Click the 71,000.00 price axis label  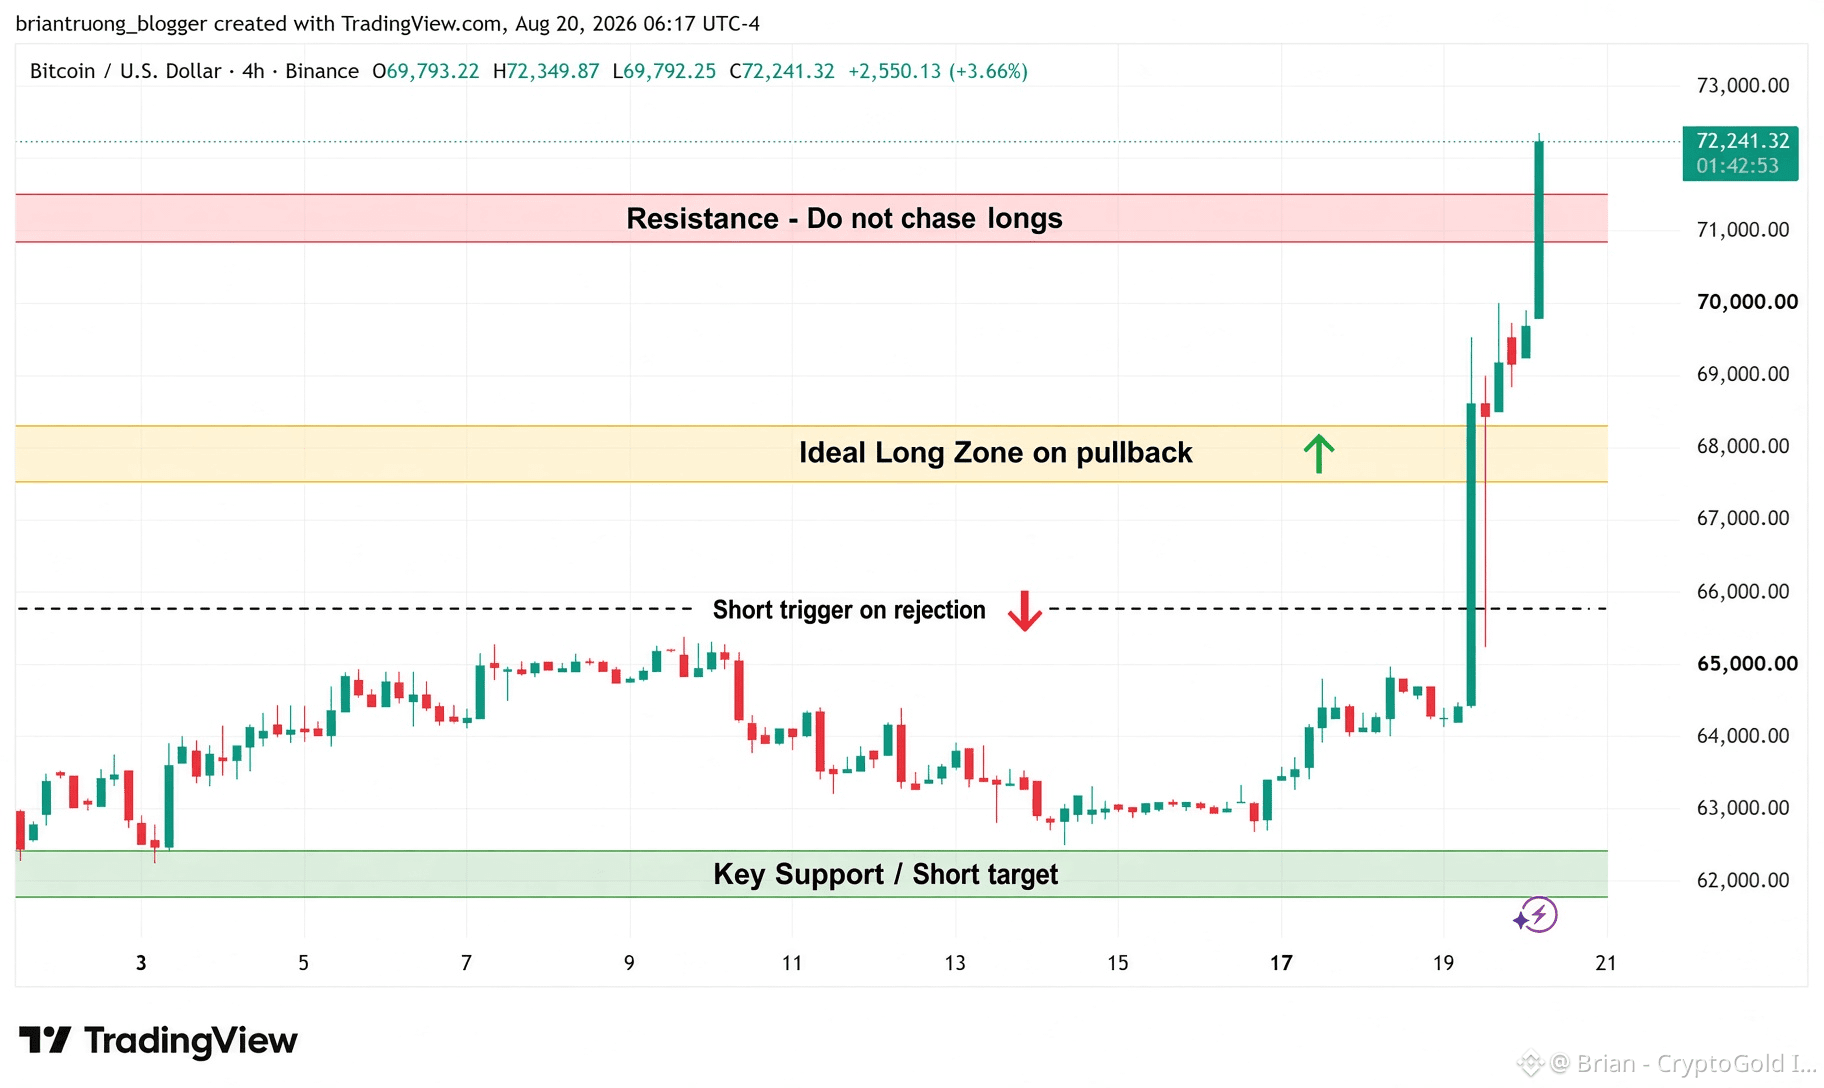click(x=1743, y=230)
